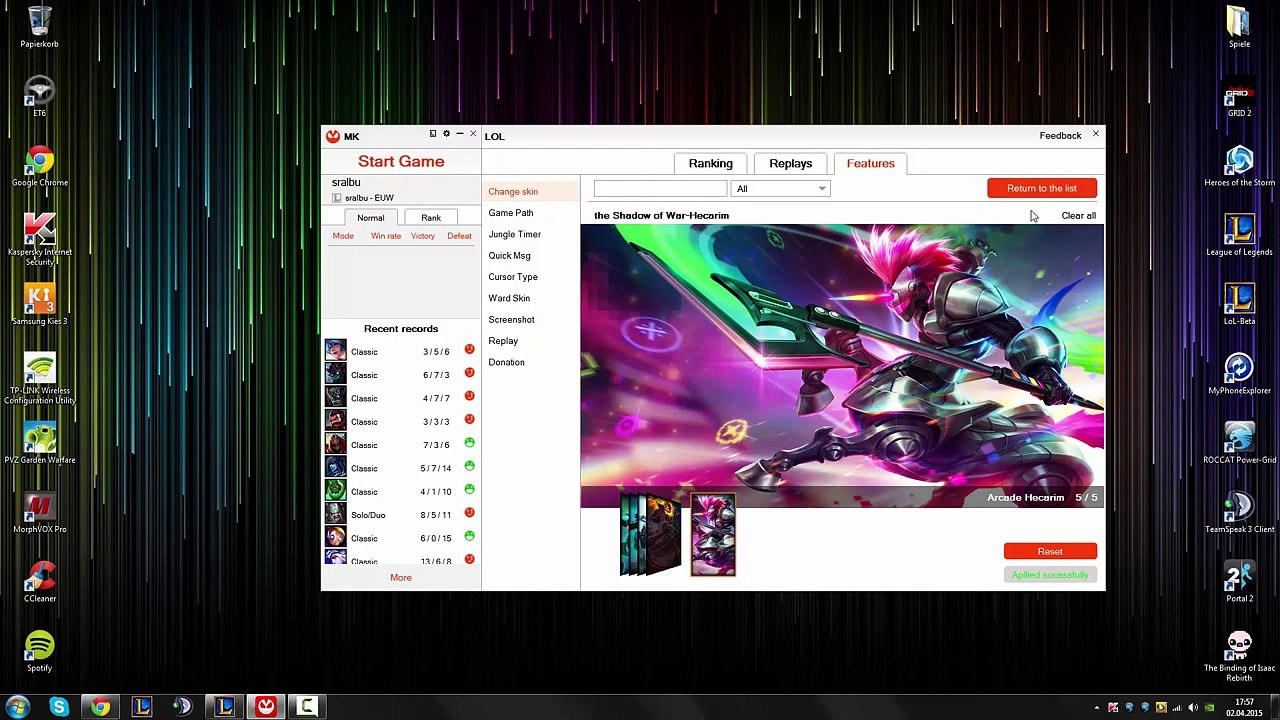This screenshot has width=1280, height=720.
Task: Click the champion icon on the Solo/Duo record
Action: [x=335, y=515]
